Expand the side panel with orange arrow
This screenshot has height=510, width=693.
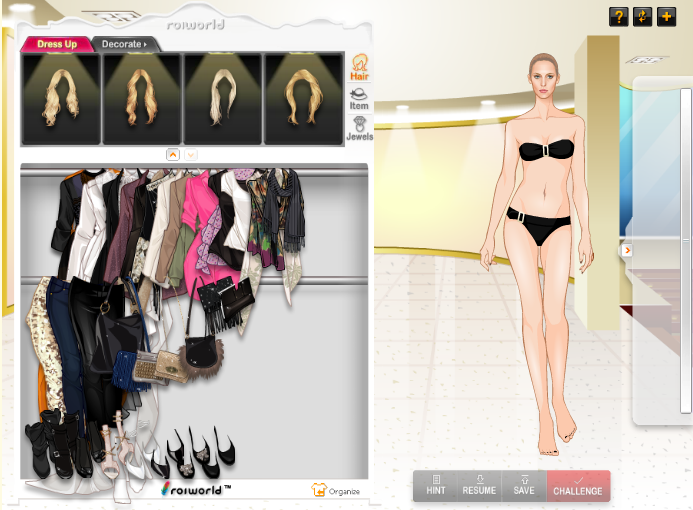point(627,250)
